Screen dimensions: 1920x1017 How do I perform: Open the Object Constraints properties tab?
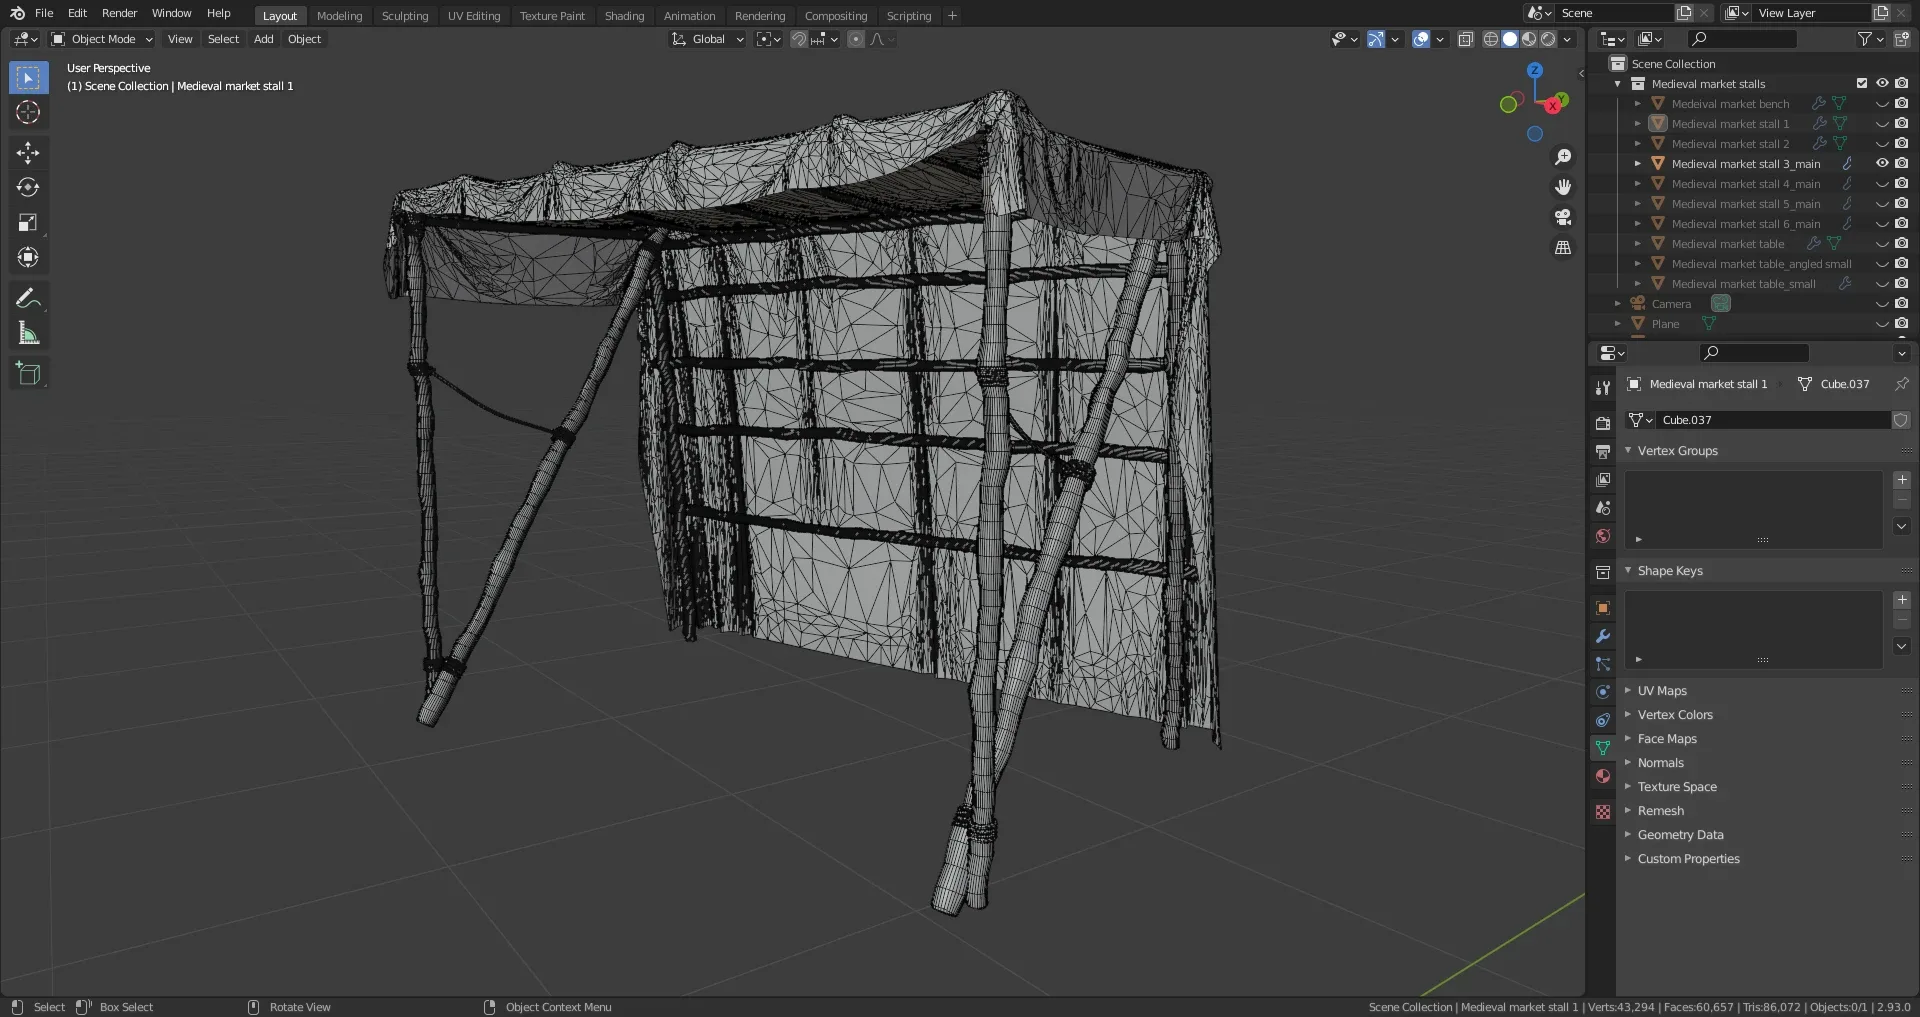[1603, 720]
